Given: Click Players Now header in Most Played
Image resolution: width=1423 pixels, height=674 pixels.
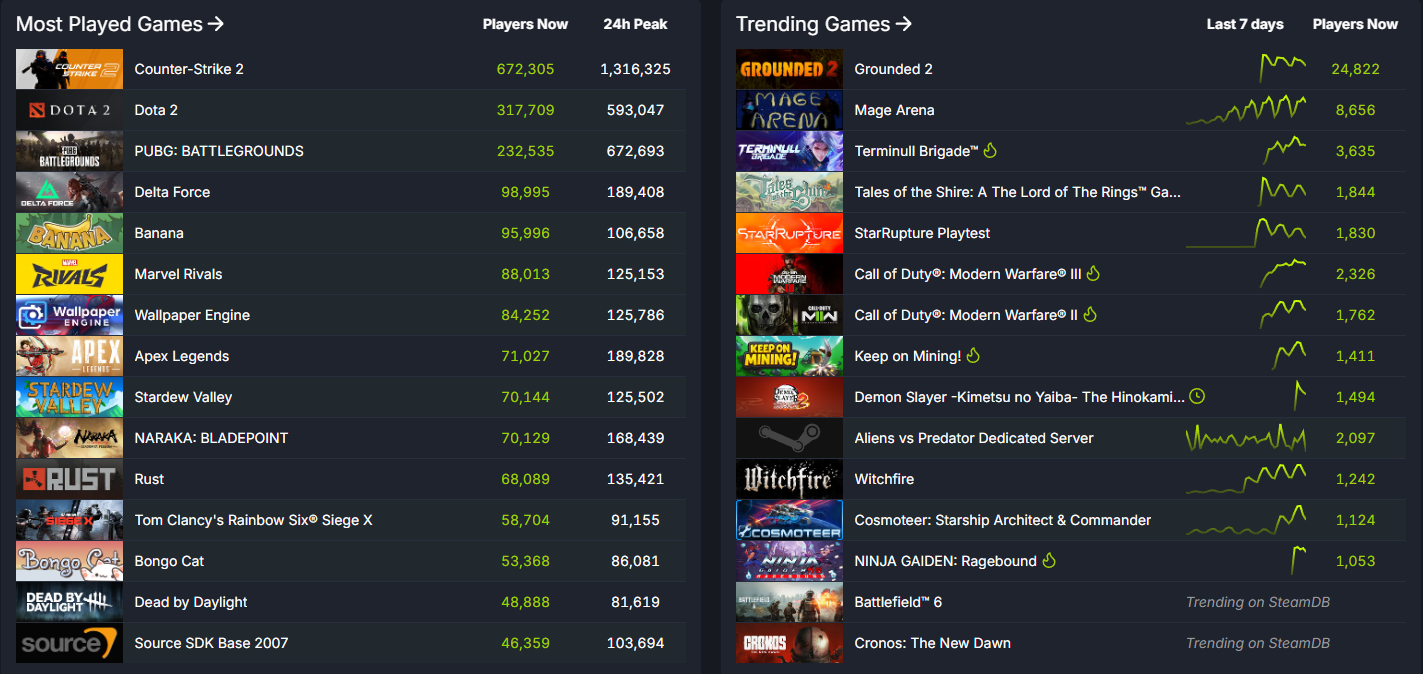Looking at the screenshot, I should click(x=525, y=24).
